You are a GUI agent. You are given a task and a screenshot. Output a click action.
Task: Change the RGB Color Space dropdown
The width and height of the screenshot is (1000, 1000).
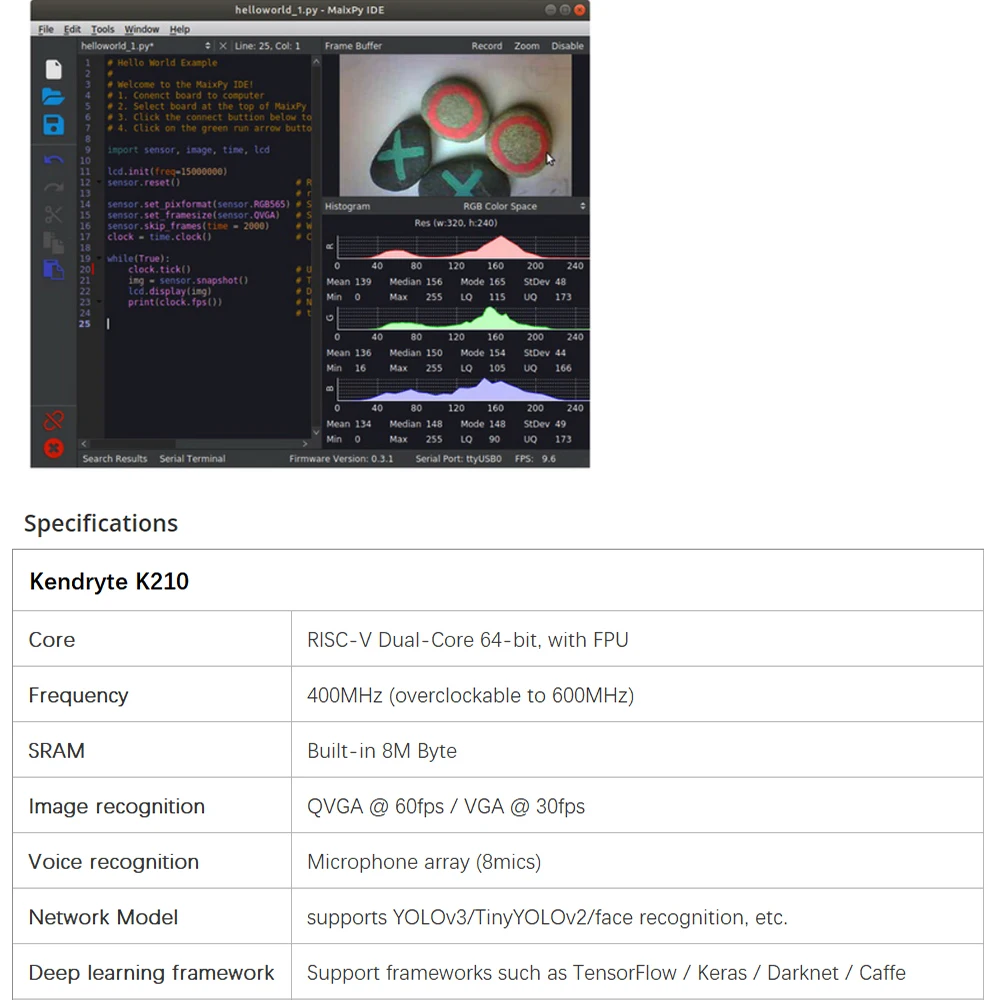[x=523, y=206]
